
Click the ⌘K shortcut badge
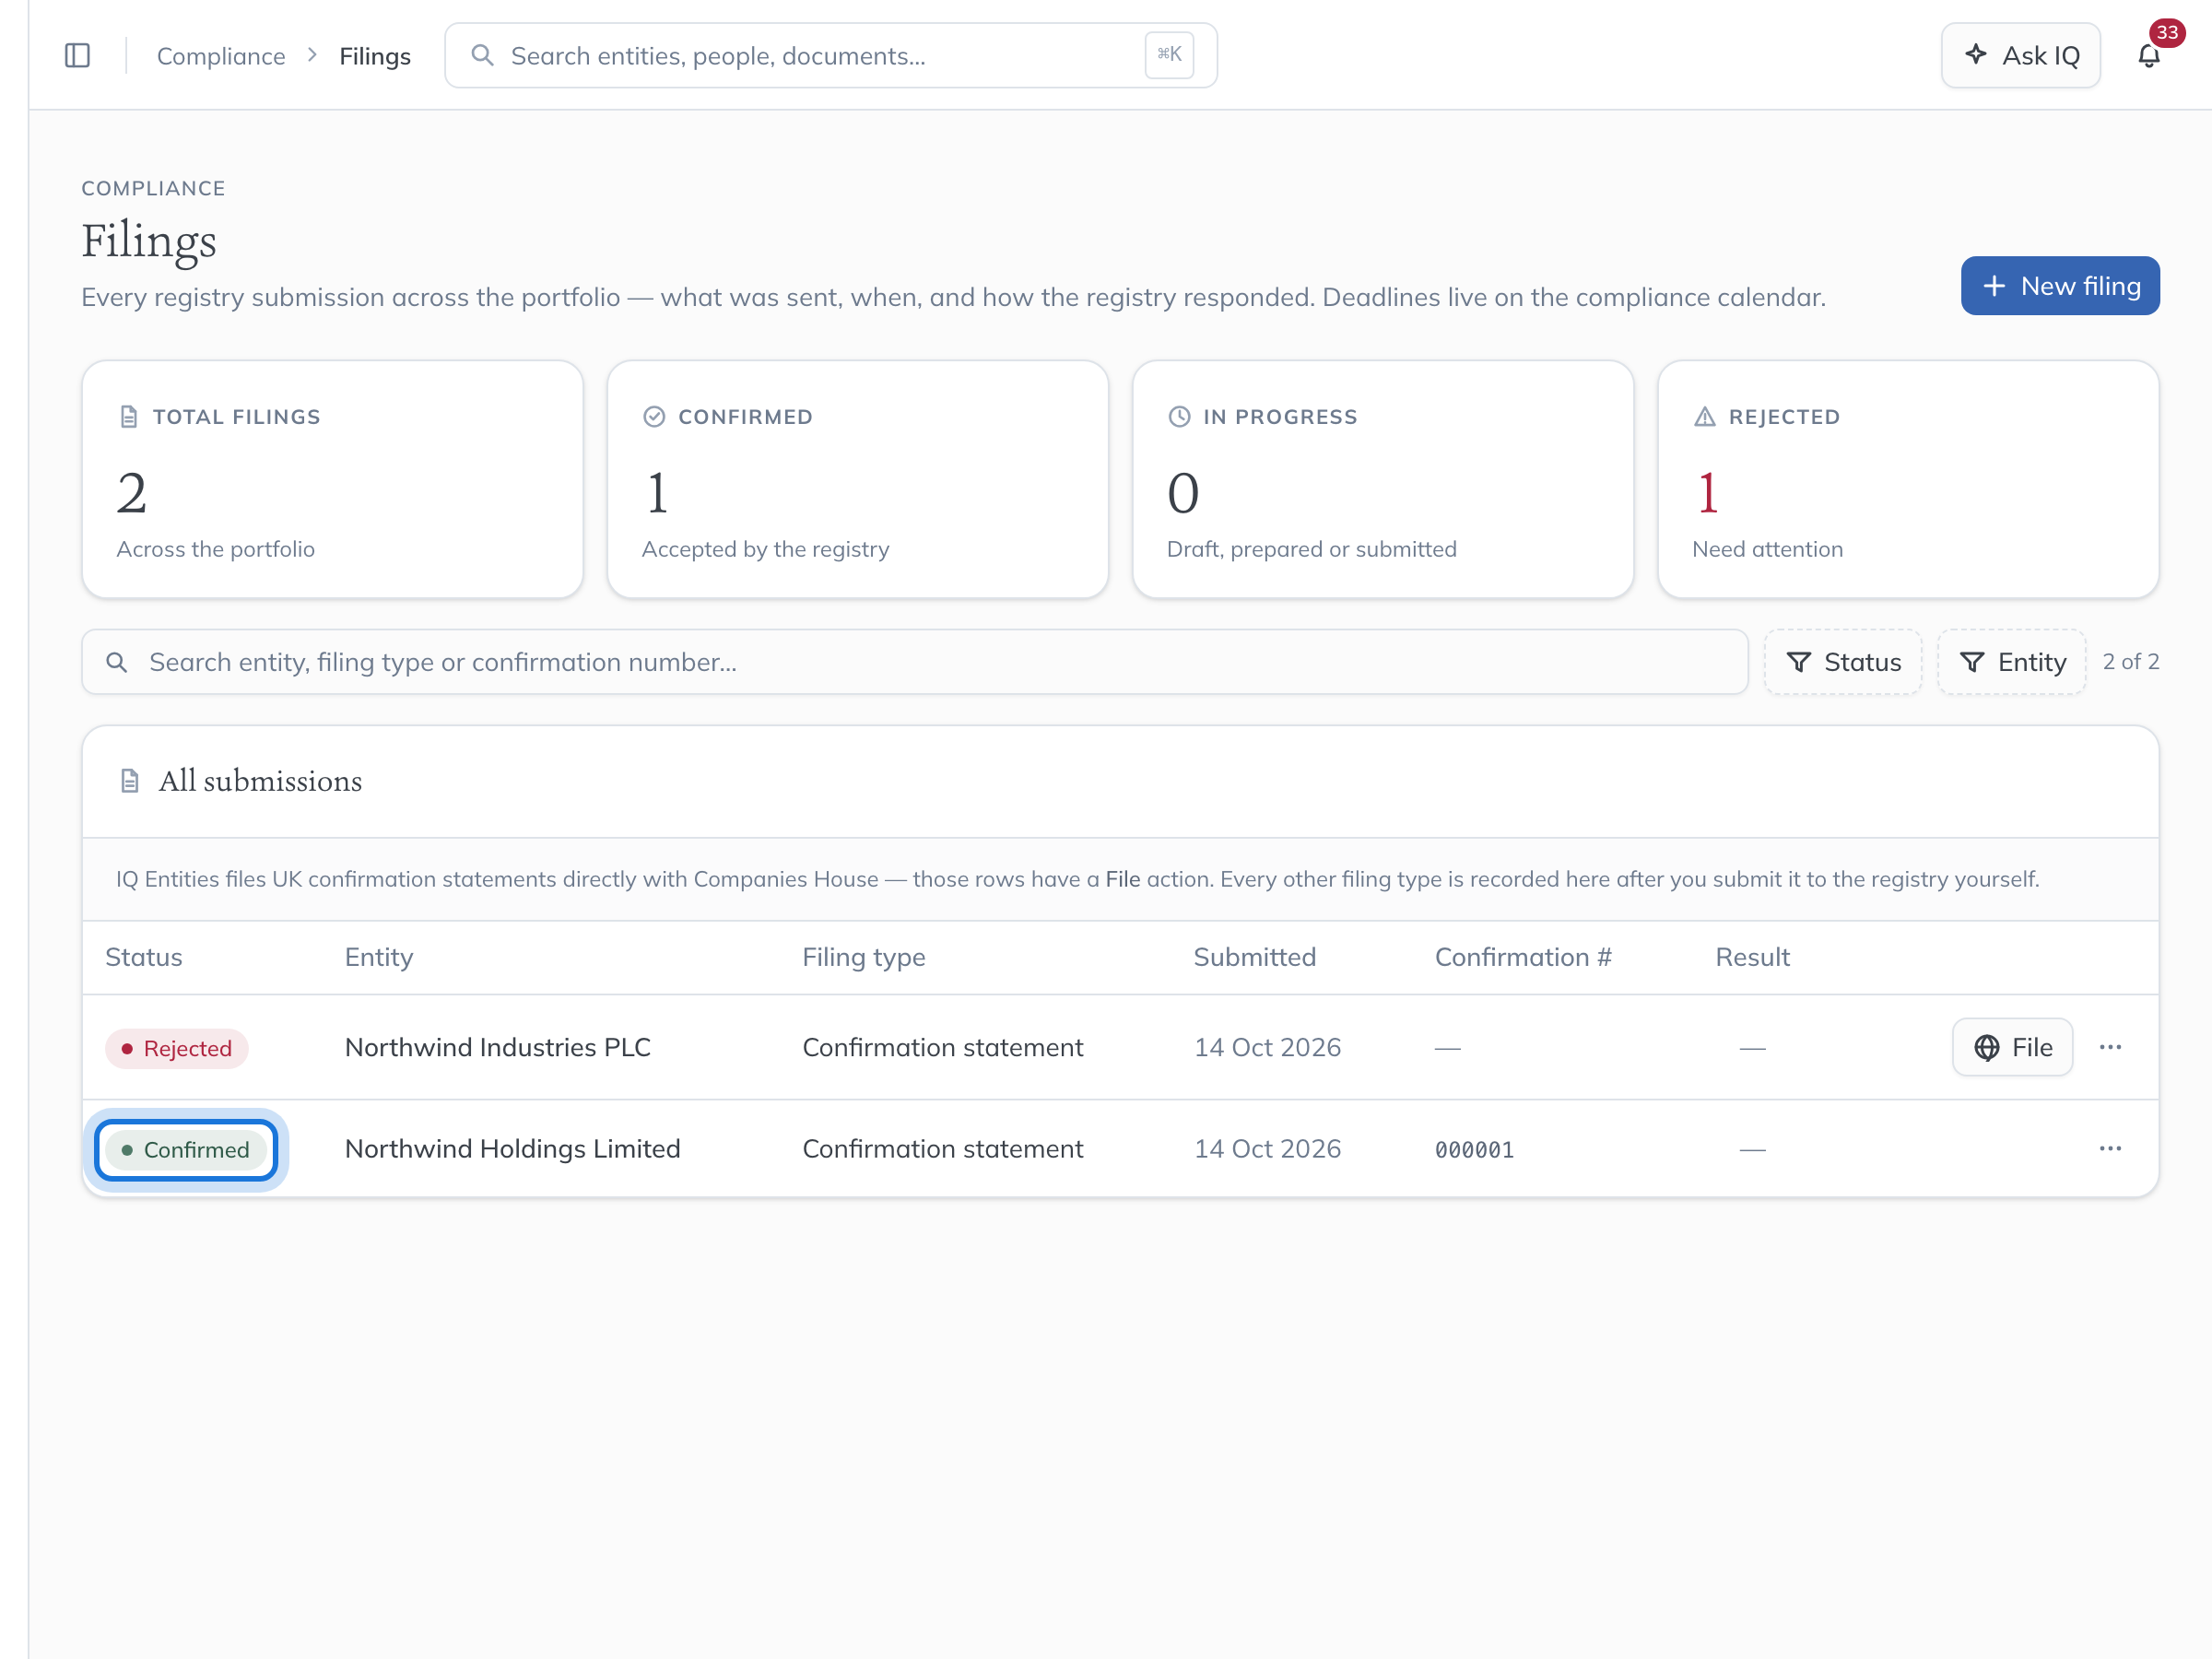[x=1169, y=55]
